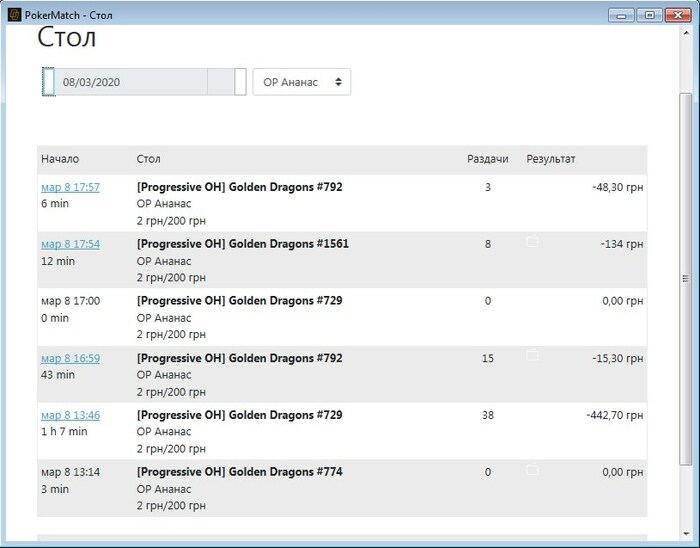
Task: Click the result -442,70 грн
Action: click(x=615, y=415)
